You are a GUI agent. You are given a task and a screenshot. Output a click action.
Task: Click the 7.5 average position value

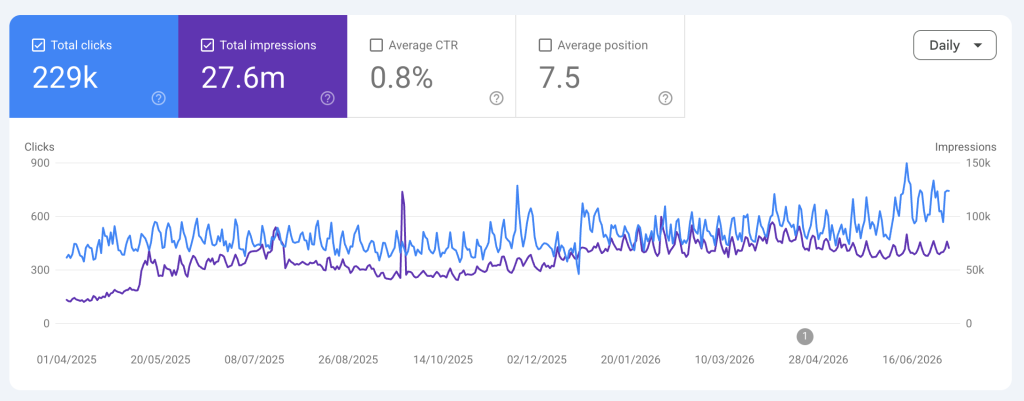tap(559, 78)
